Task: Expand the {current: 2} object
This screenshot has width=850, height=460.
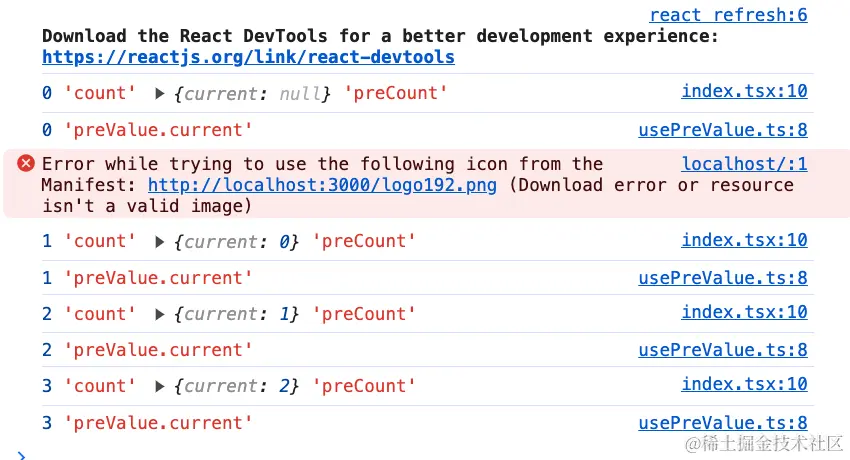Action: [160, 386]
